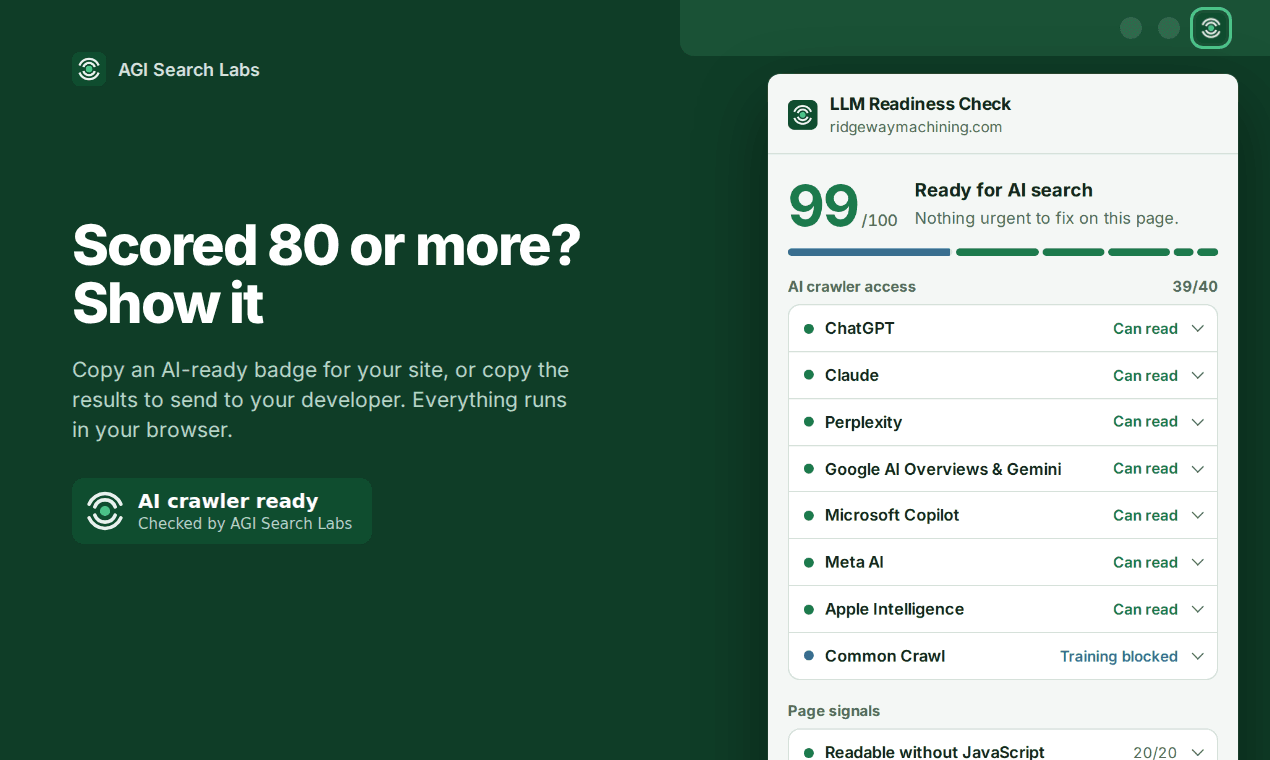Click the "Can read" status for Perplexity

click(1145, 422)
